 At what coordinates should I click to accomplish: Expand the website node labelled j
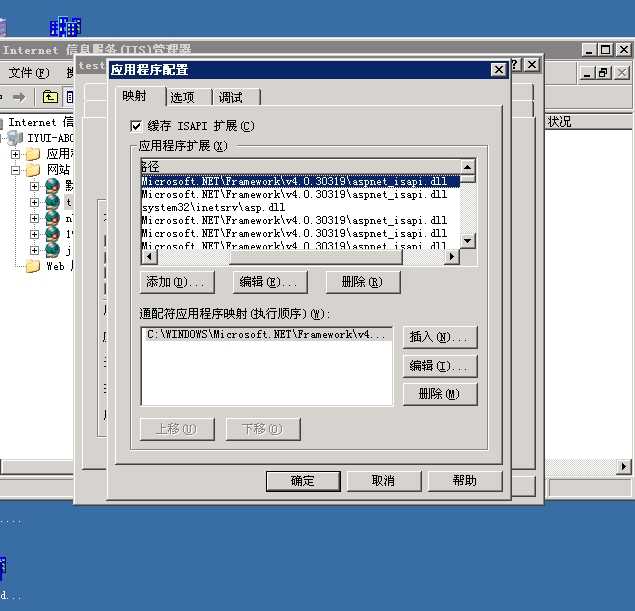(x=34, y=251)
